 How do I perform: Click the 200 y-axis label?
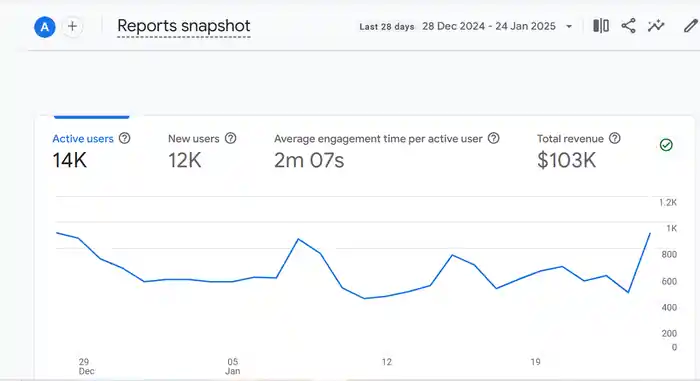pos(669,333)
